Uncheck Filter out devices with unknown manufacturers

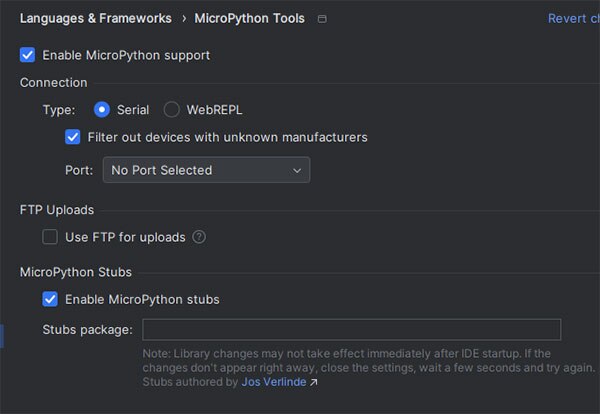(x=73, y=136)
